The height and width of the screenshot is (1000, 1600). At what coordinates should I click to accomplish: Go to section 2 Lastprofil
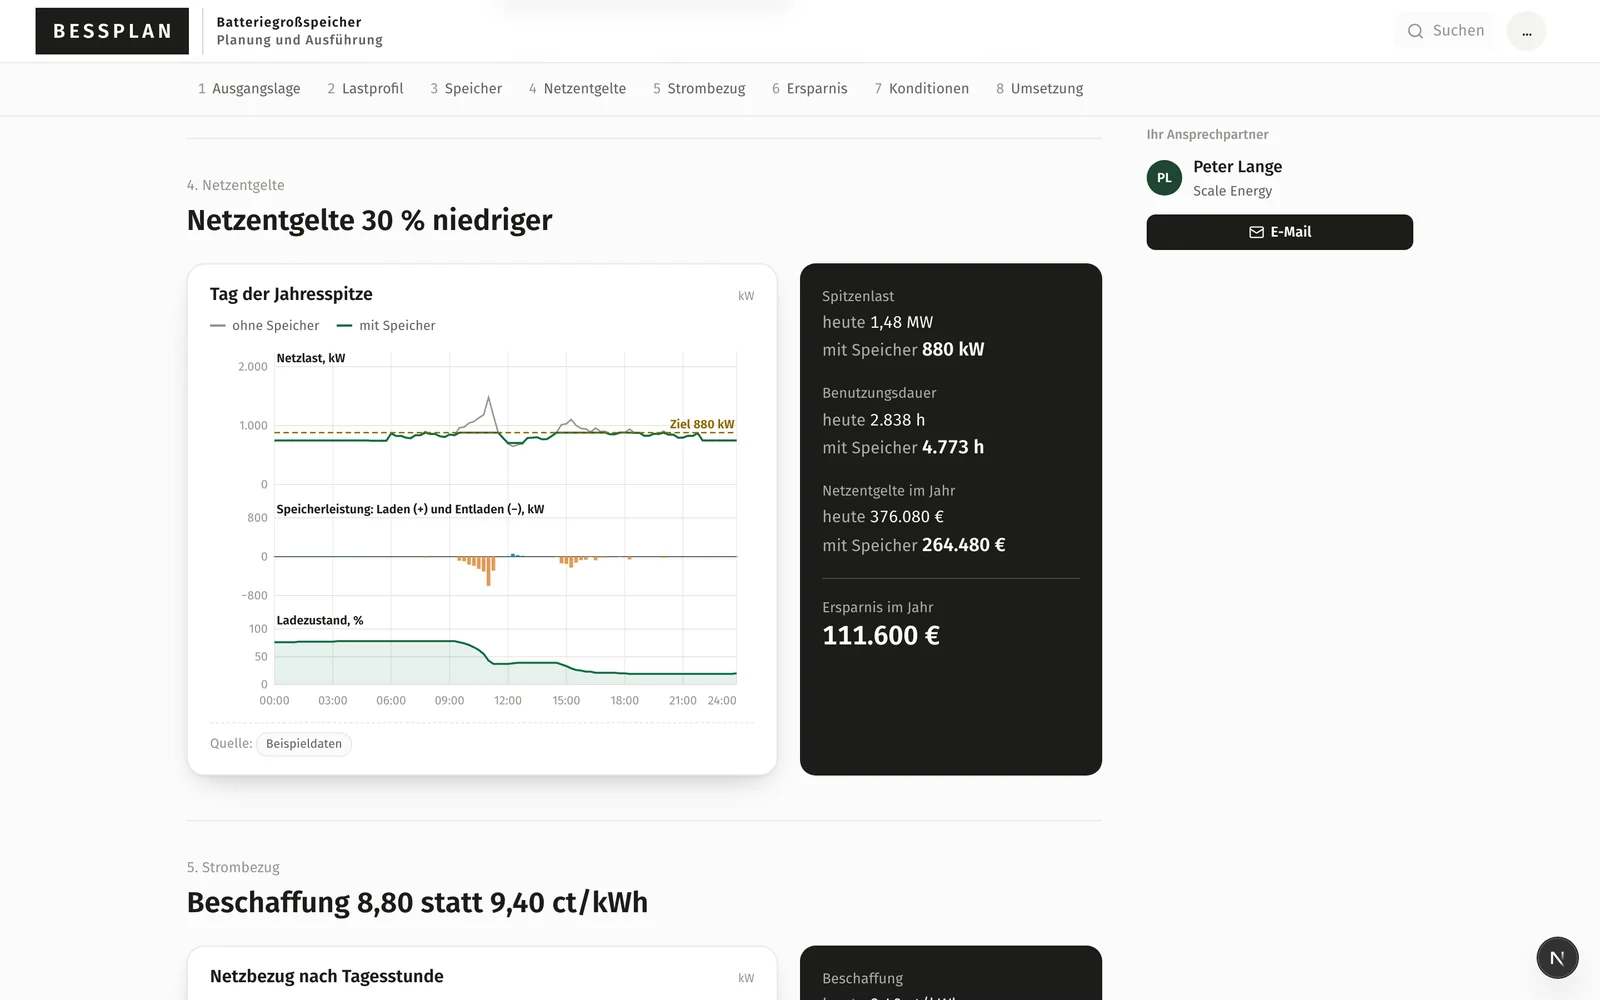pyautogui.click(x=365, y=89)
